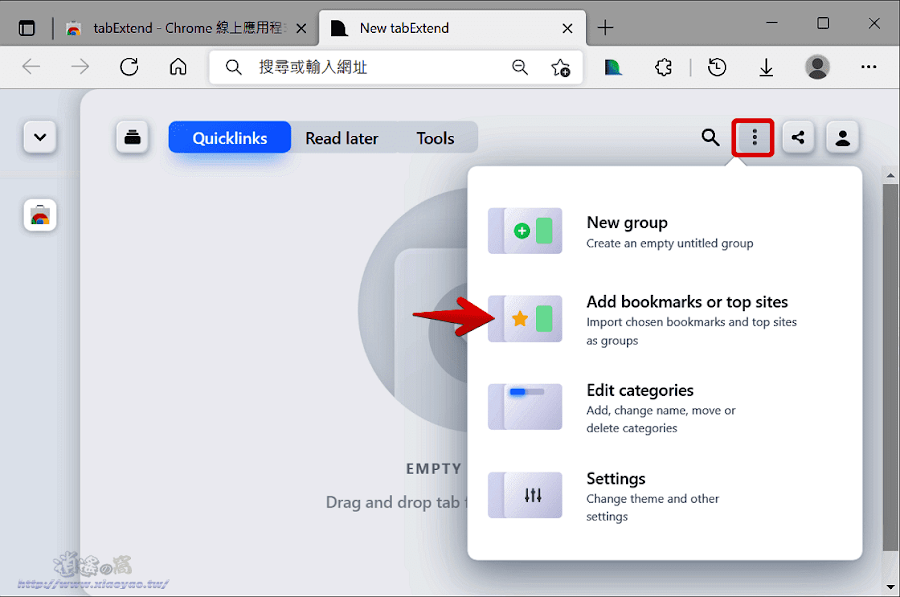
Task: Click the tabExtend stack button beside Quicklinks
Action: pos(133,137)
